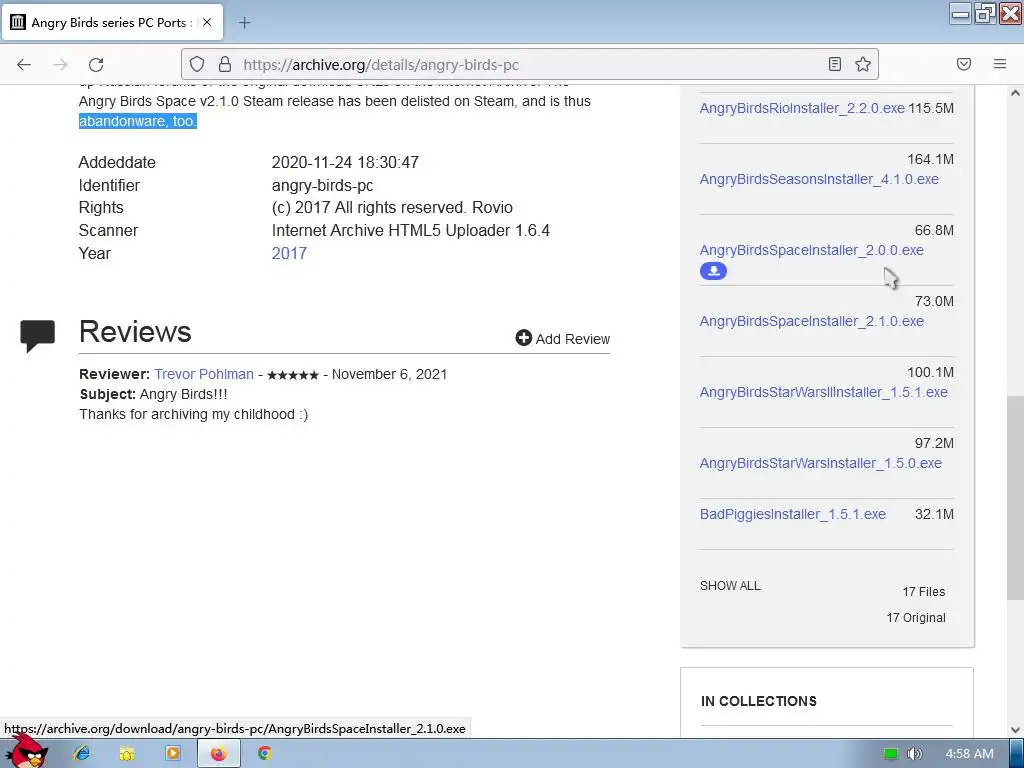Click the green network tray icon

(x=891, y=754)
